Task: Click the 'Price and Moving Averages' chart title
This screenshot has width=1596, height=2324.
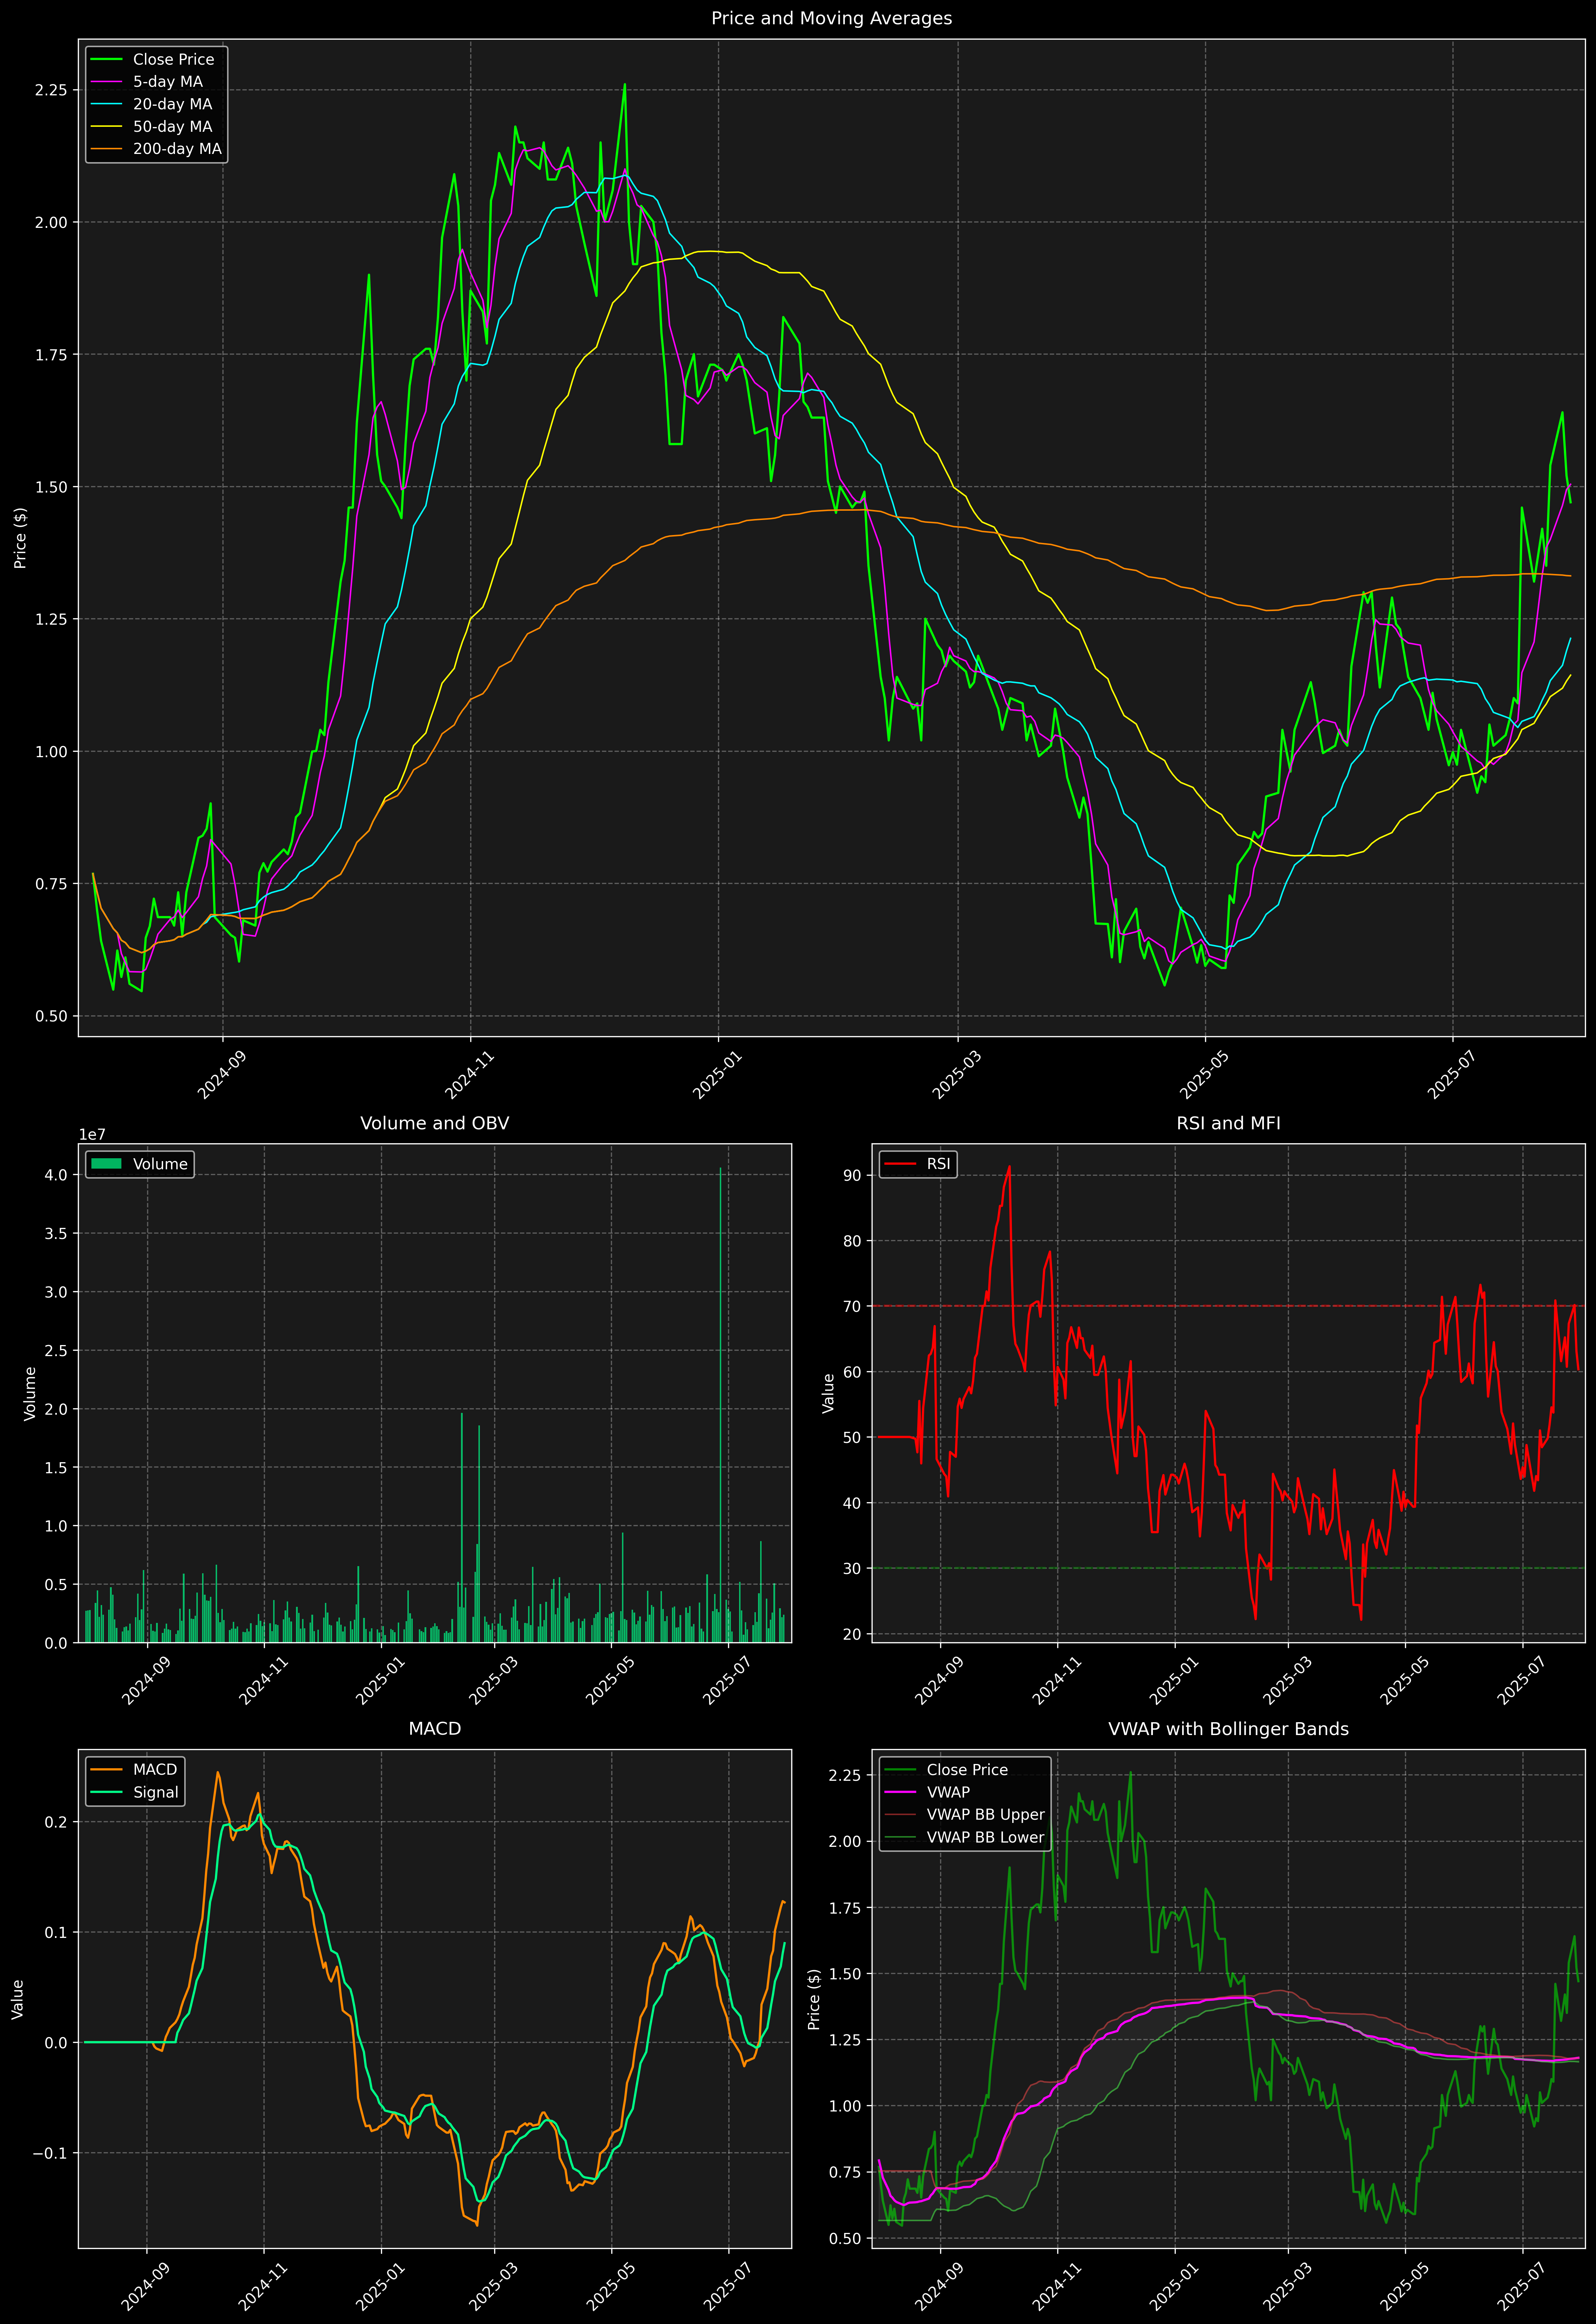Action: (831, 18)
